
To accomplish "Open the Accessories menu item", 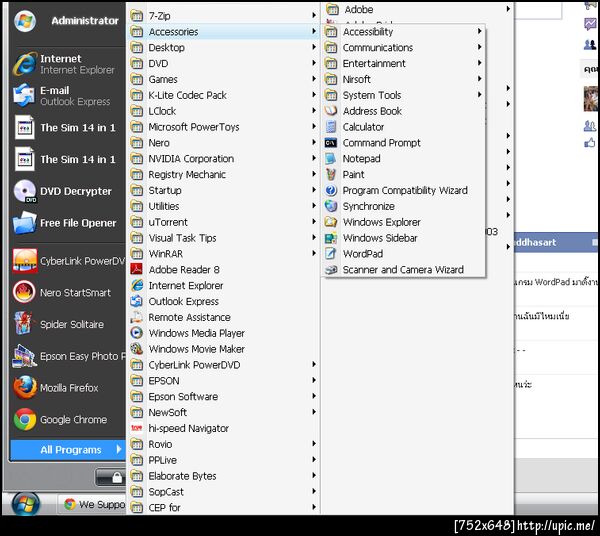I will (x=223, y=31).
